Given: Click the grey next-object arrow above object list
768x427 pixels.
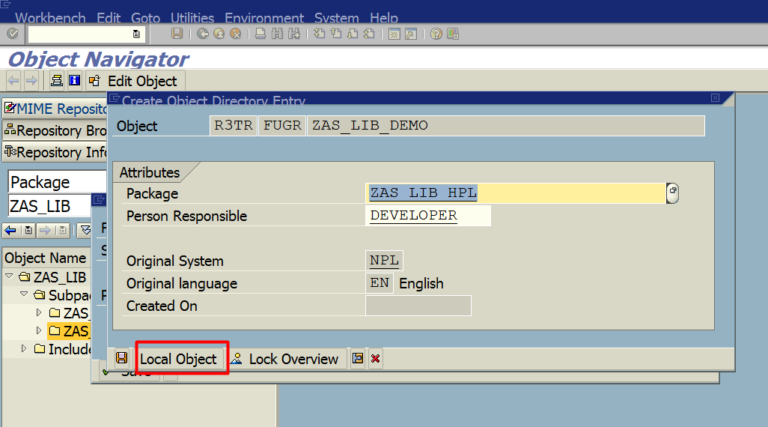Looking at the screenshot, I should coord(45,230).
